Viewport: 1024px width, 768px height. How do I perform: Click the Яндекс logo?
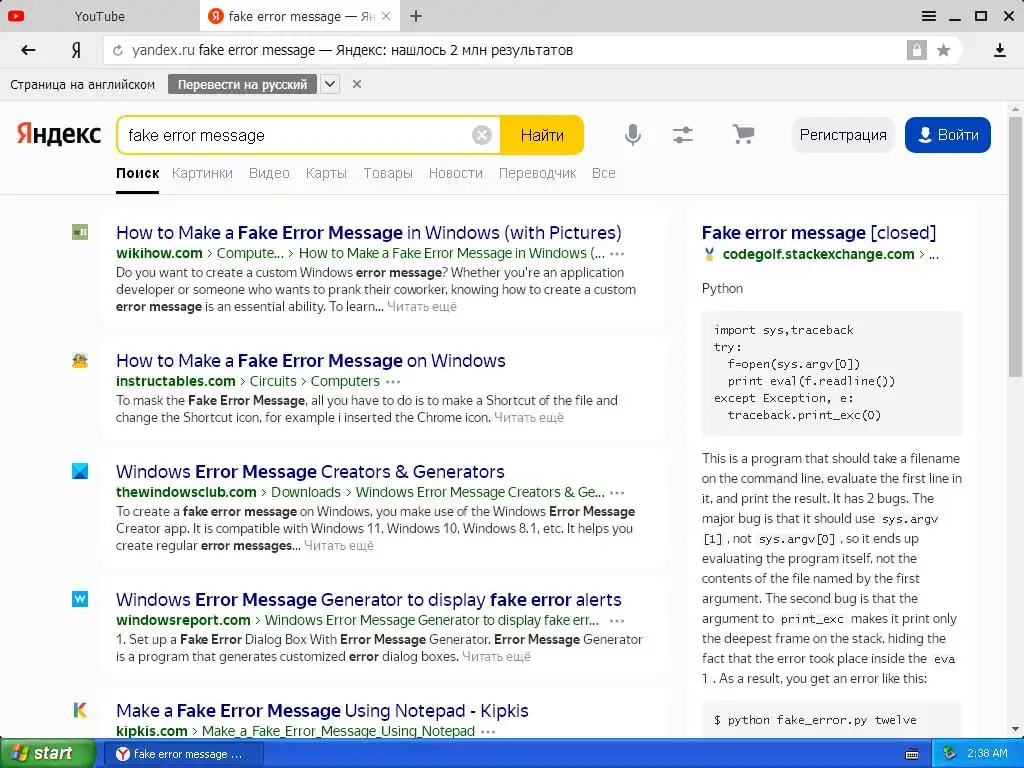(59, 134)
